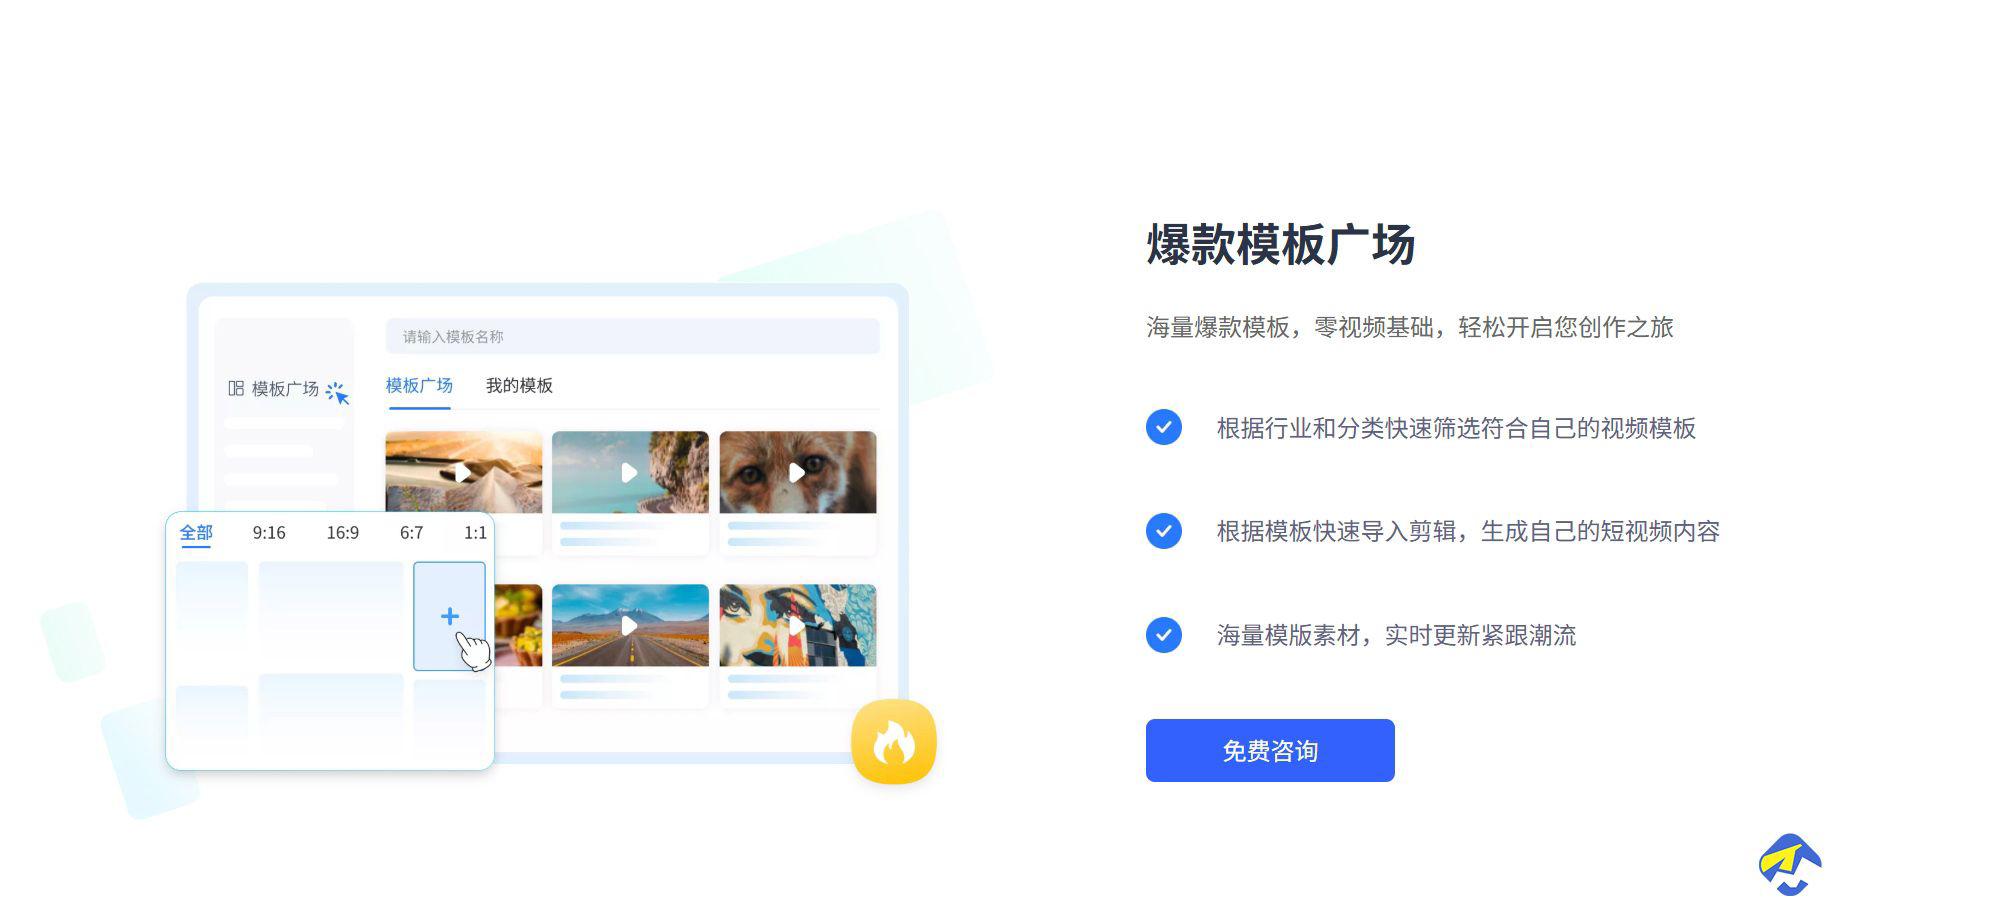
Task: Choose the 16:9 aspect ratio filter
Action: click(x=343, y=533)
